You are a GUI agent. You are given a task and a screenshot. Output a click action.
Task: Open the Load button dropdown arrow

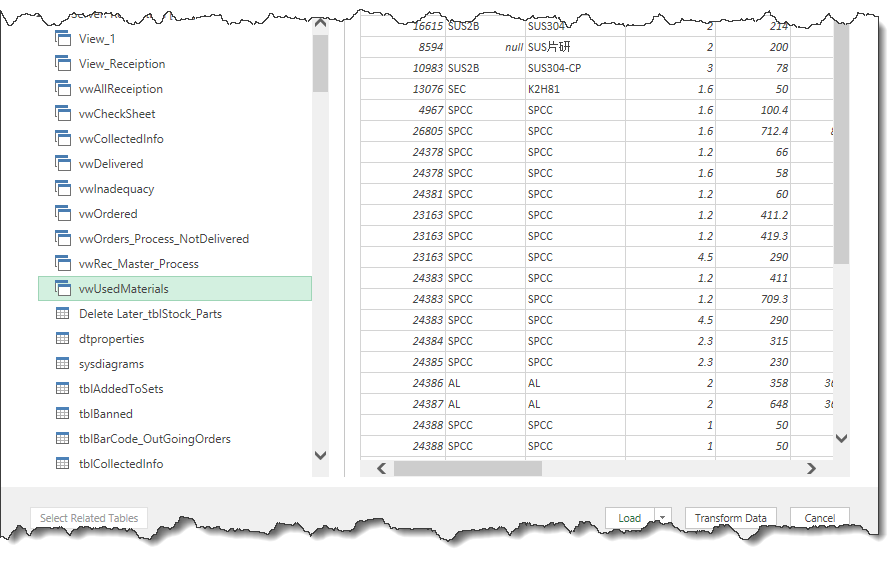[663, 517]
